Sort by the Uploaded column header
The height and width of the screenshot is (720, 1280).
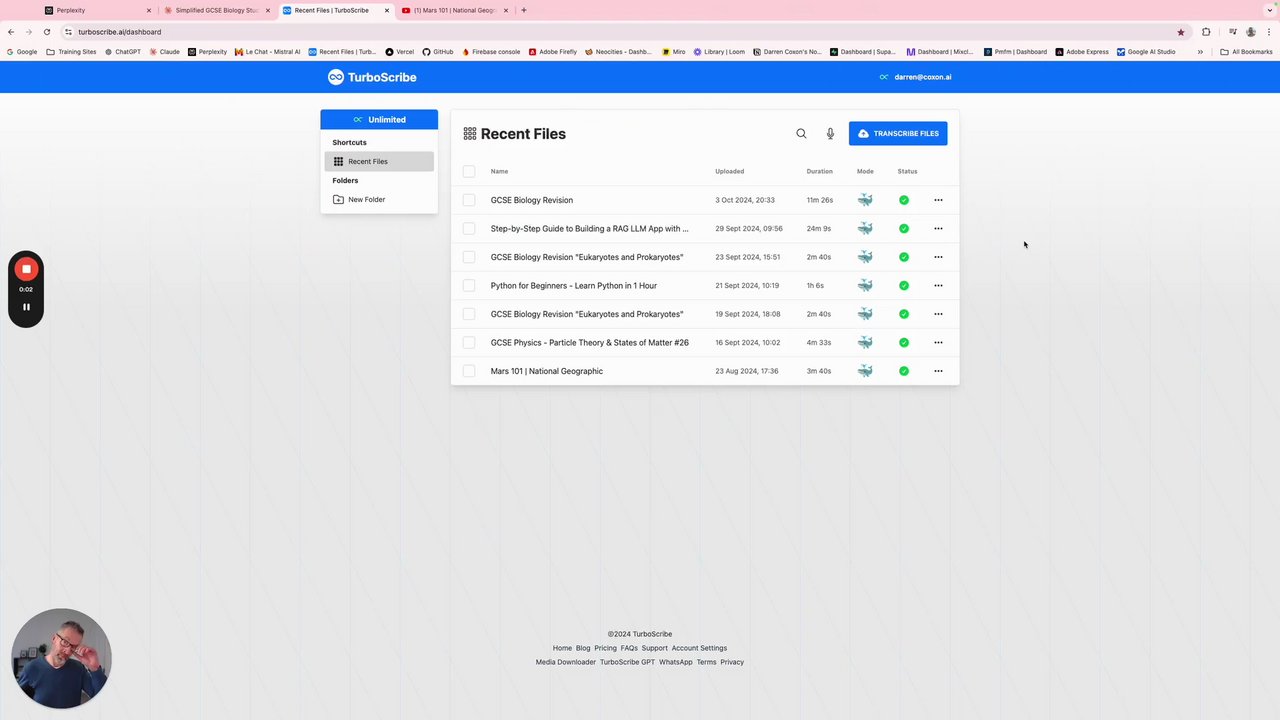[x=729, y=171]
